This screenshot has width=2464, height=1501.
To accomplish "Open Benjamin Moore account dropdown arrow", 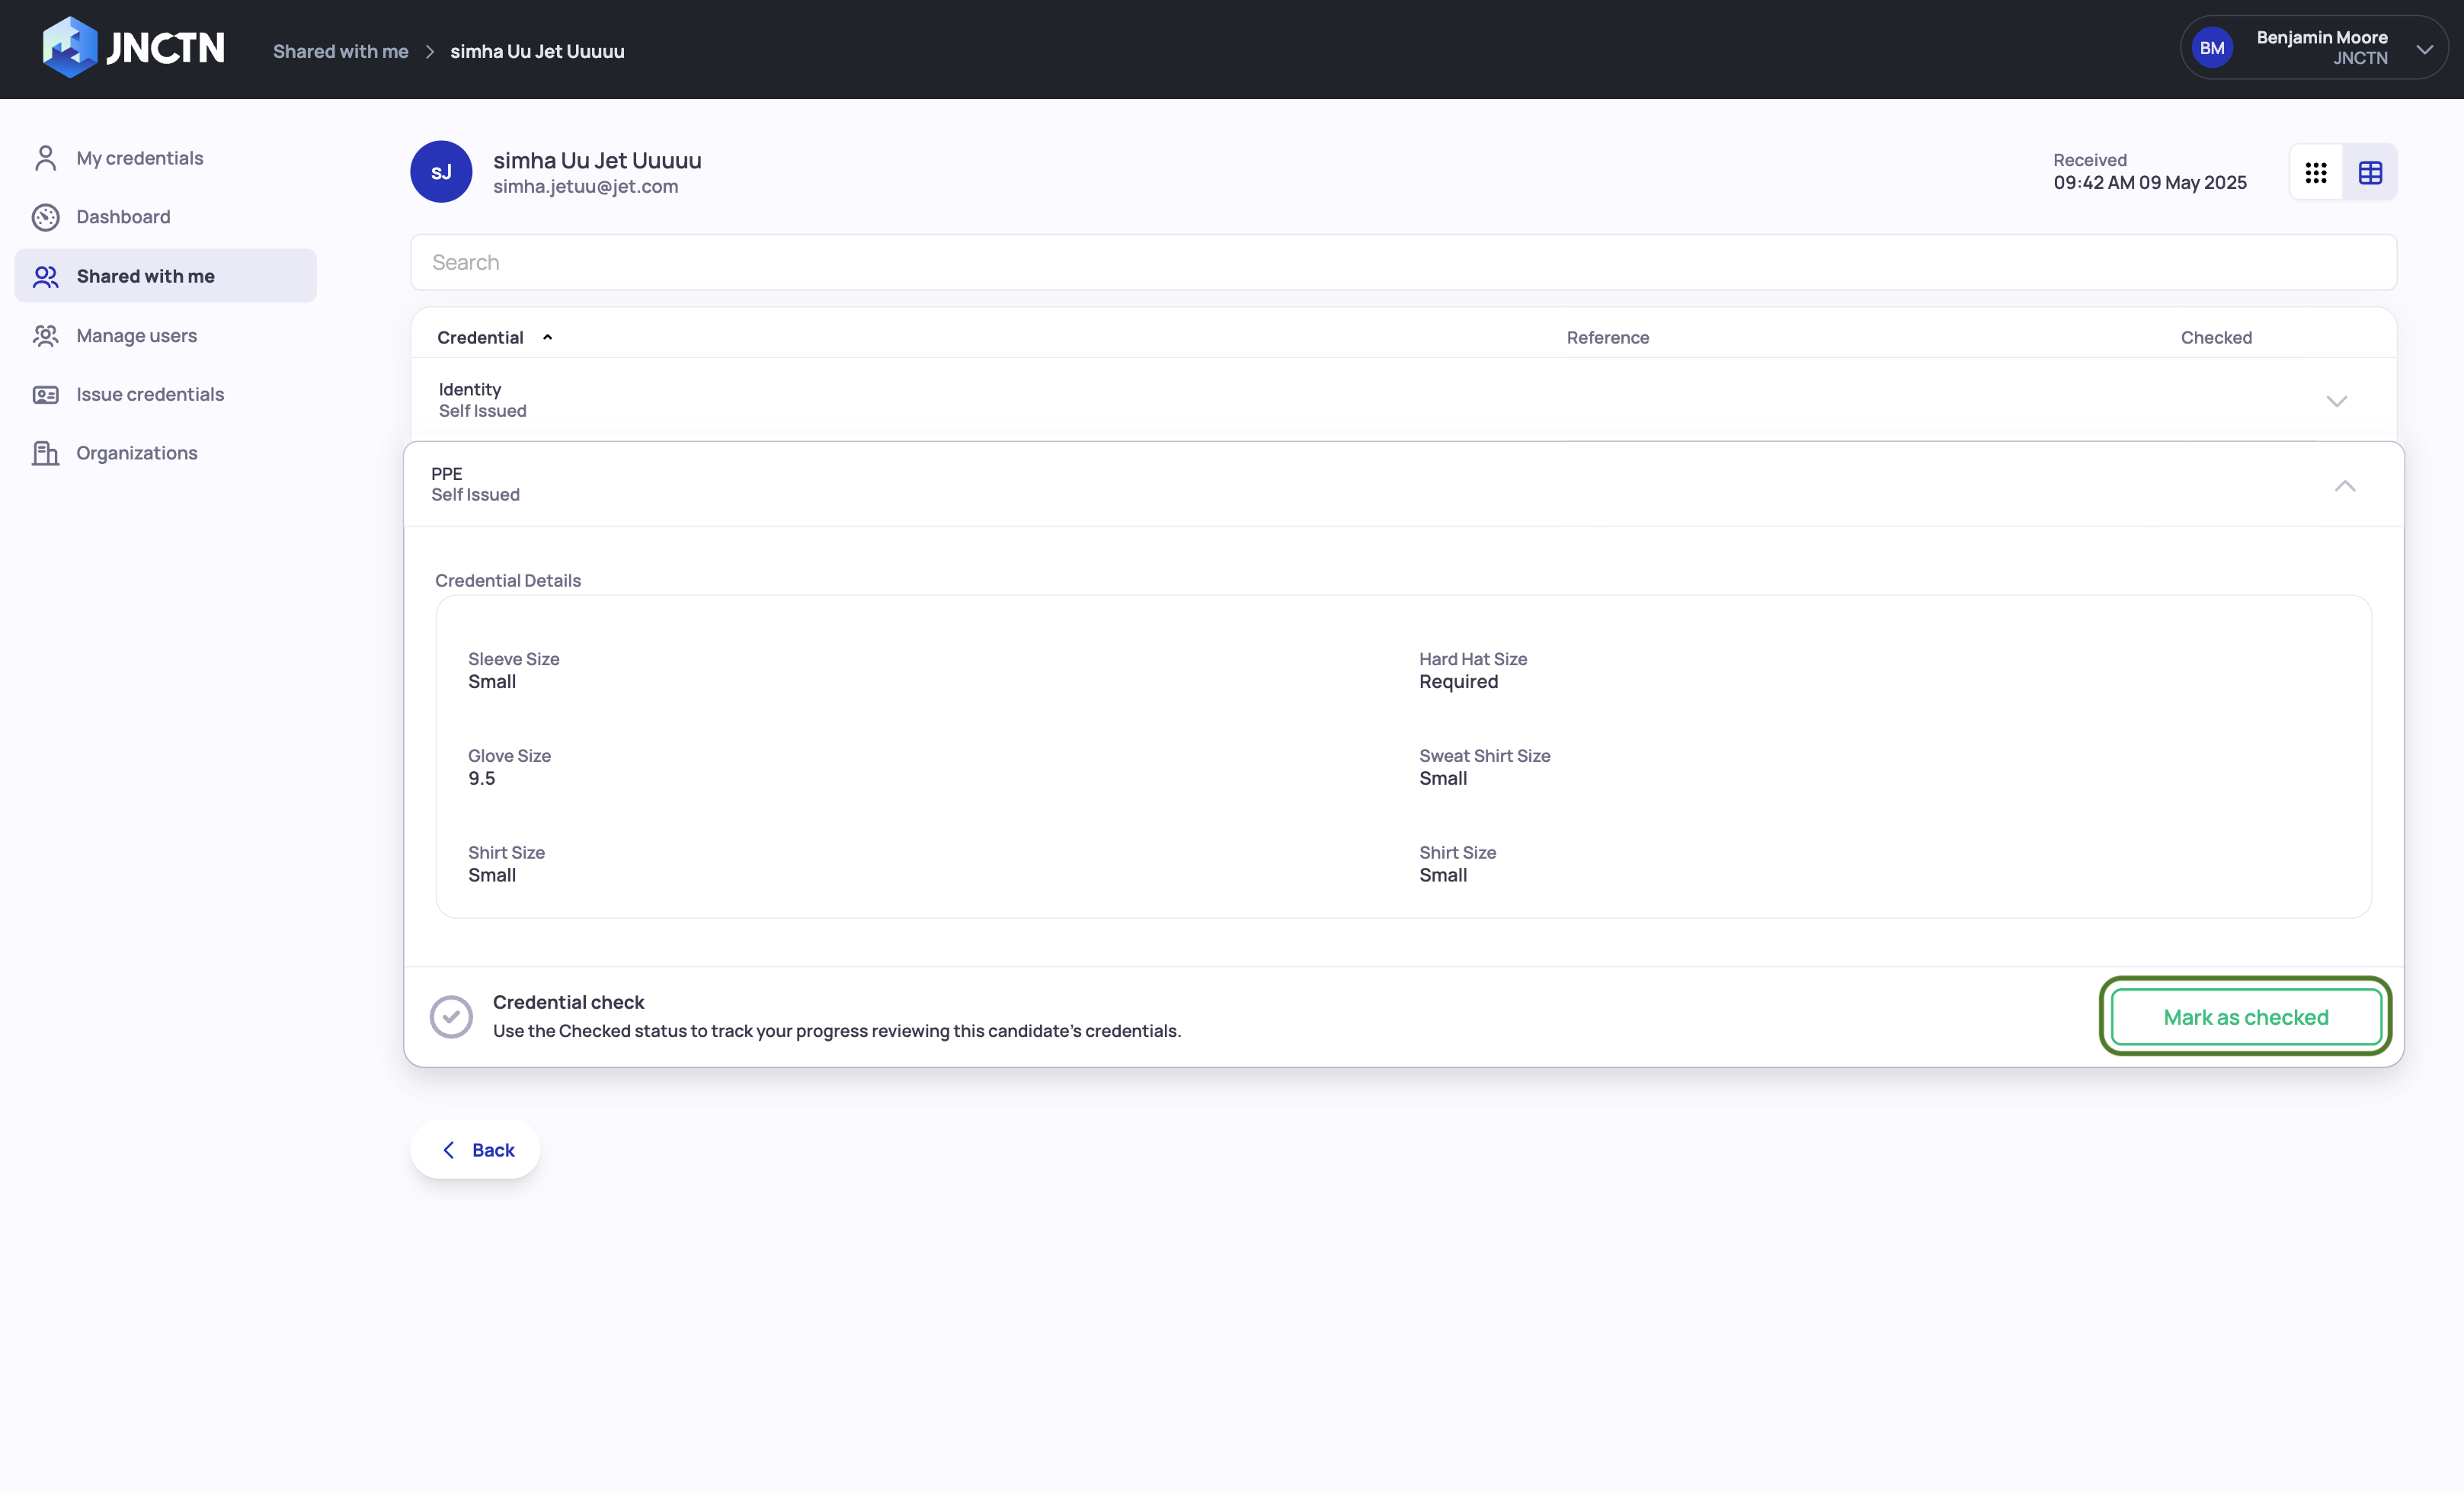I will (x=2424, y=49).
